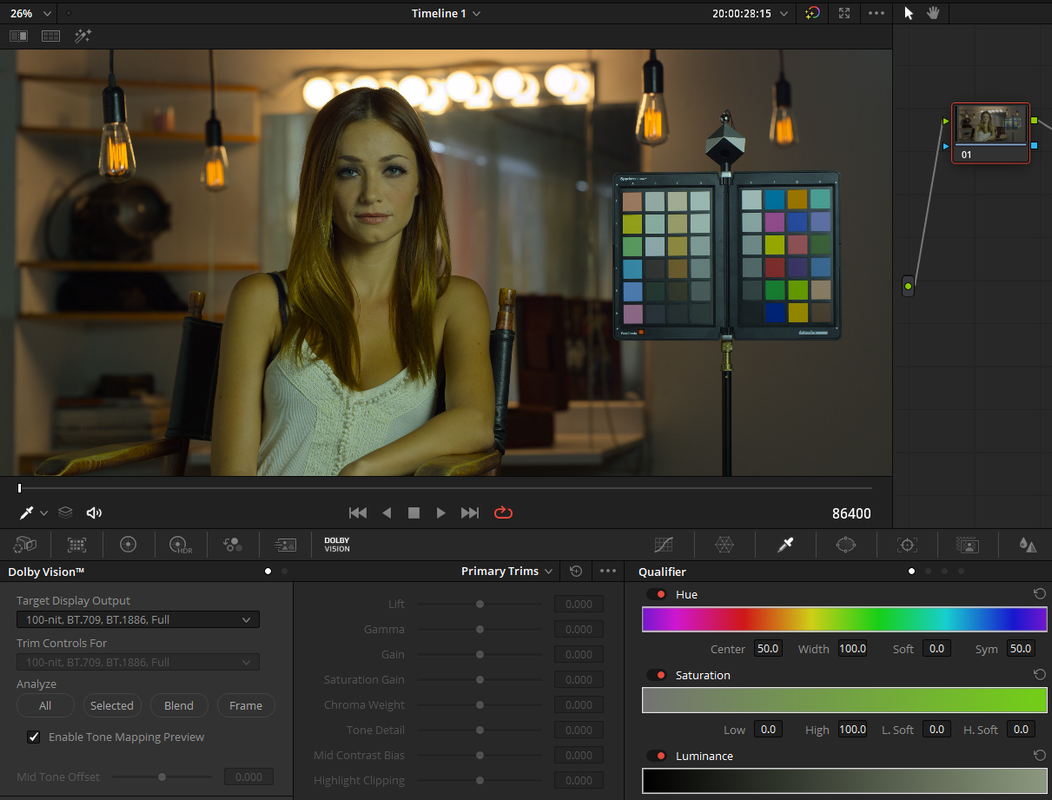The width and height of the screenshot is (1052, 800).
Task: Jump to first frame
Action: click(x=358, y=513)
